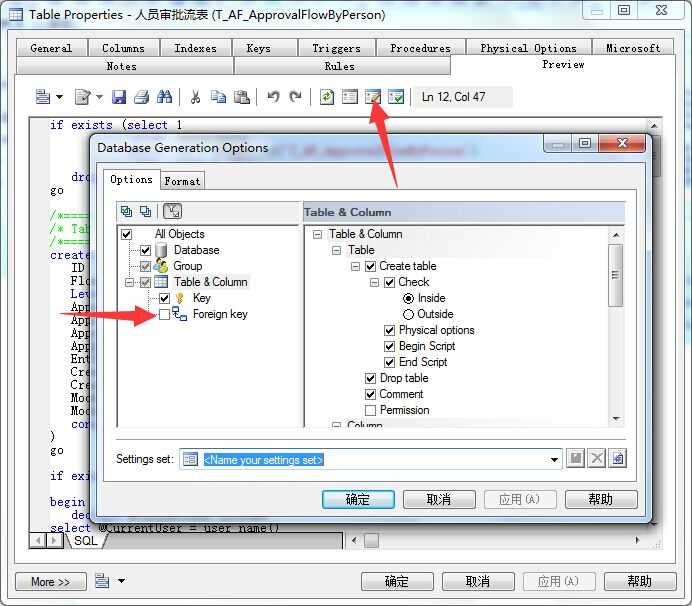Print the SQL preview
The image size is (692, 606).
click(142, 97)
